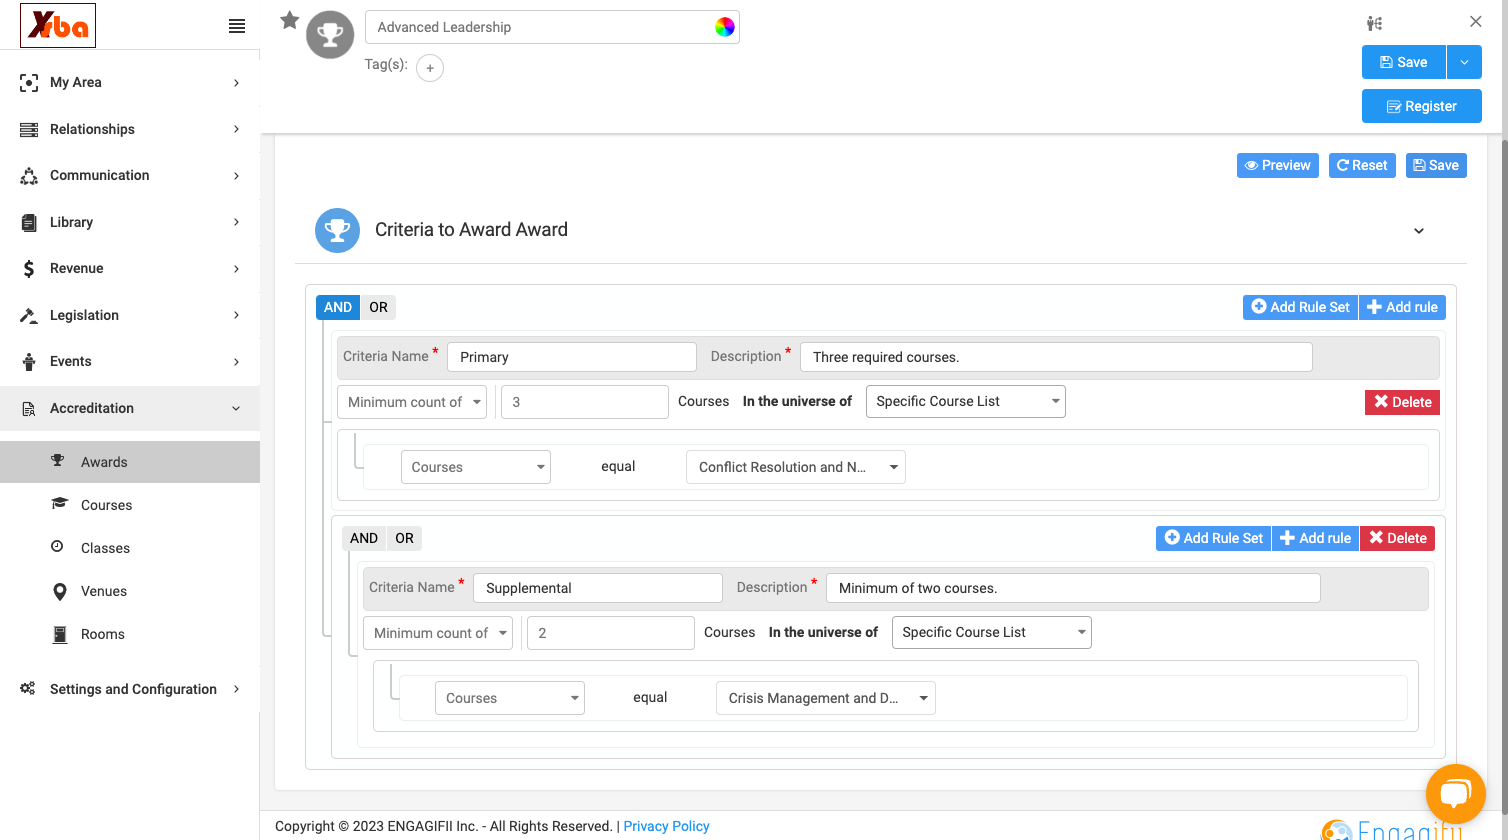Open Minimum count of dropdown for Primary
The width and height of the screenshot is (1508, 840).
pos(412,402)
